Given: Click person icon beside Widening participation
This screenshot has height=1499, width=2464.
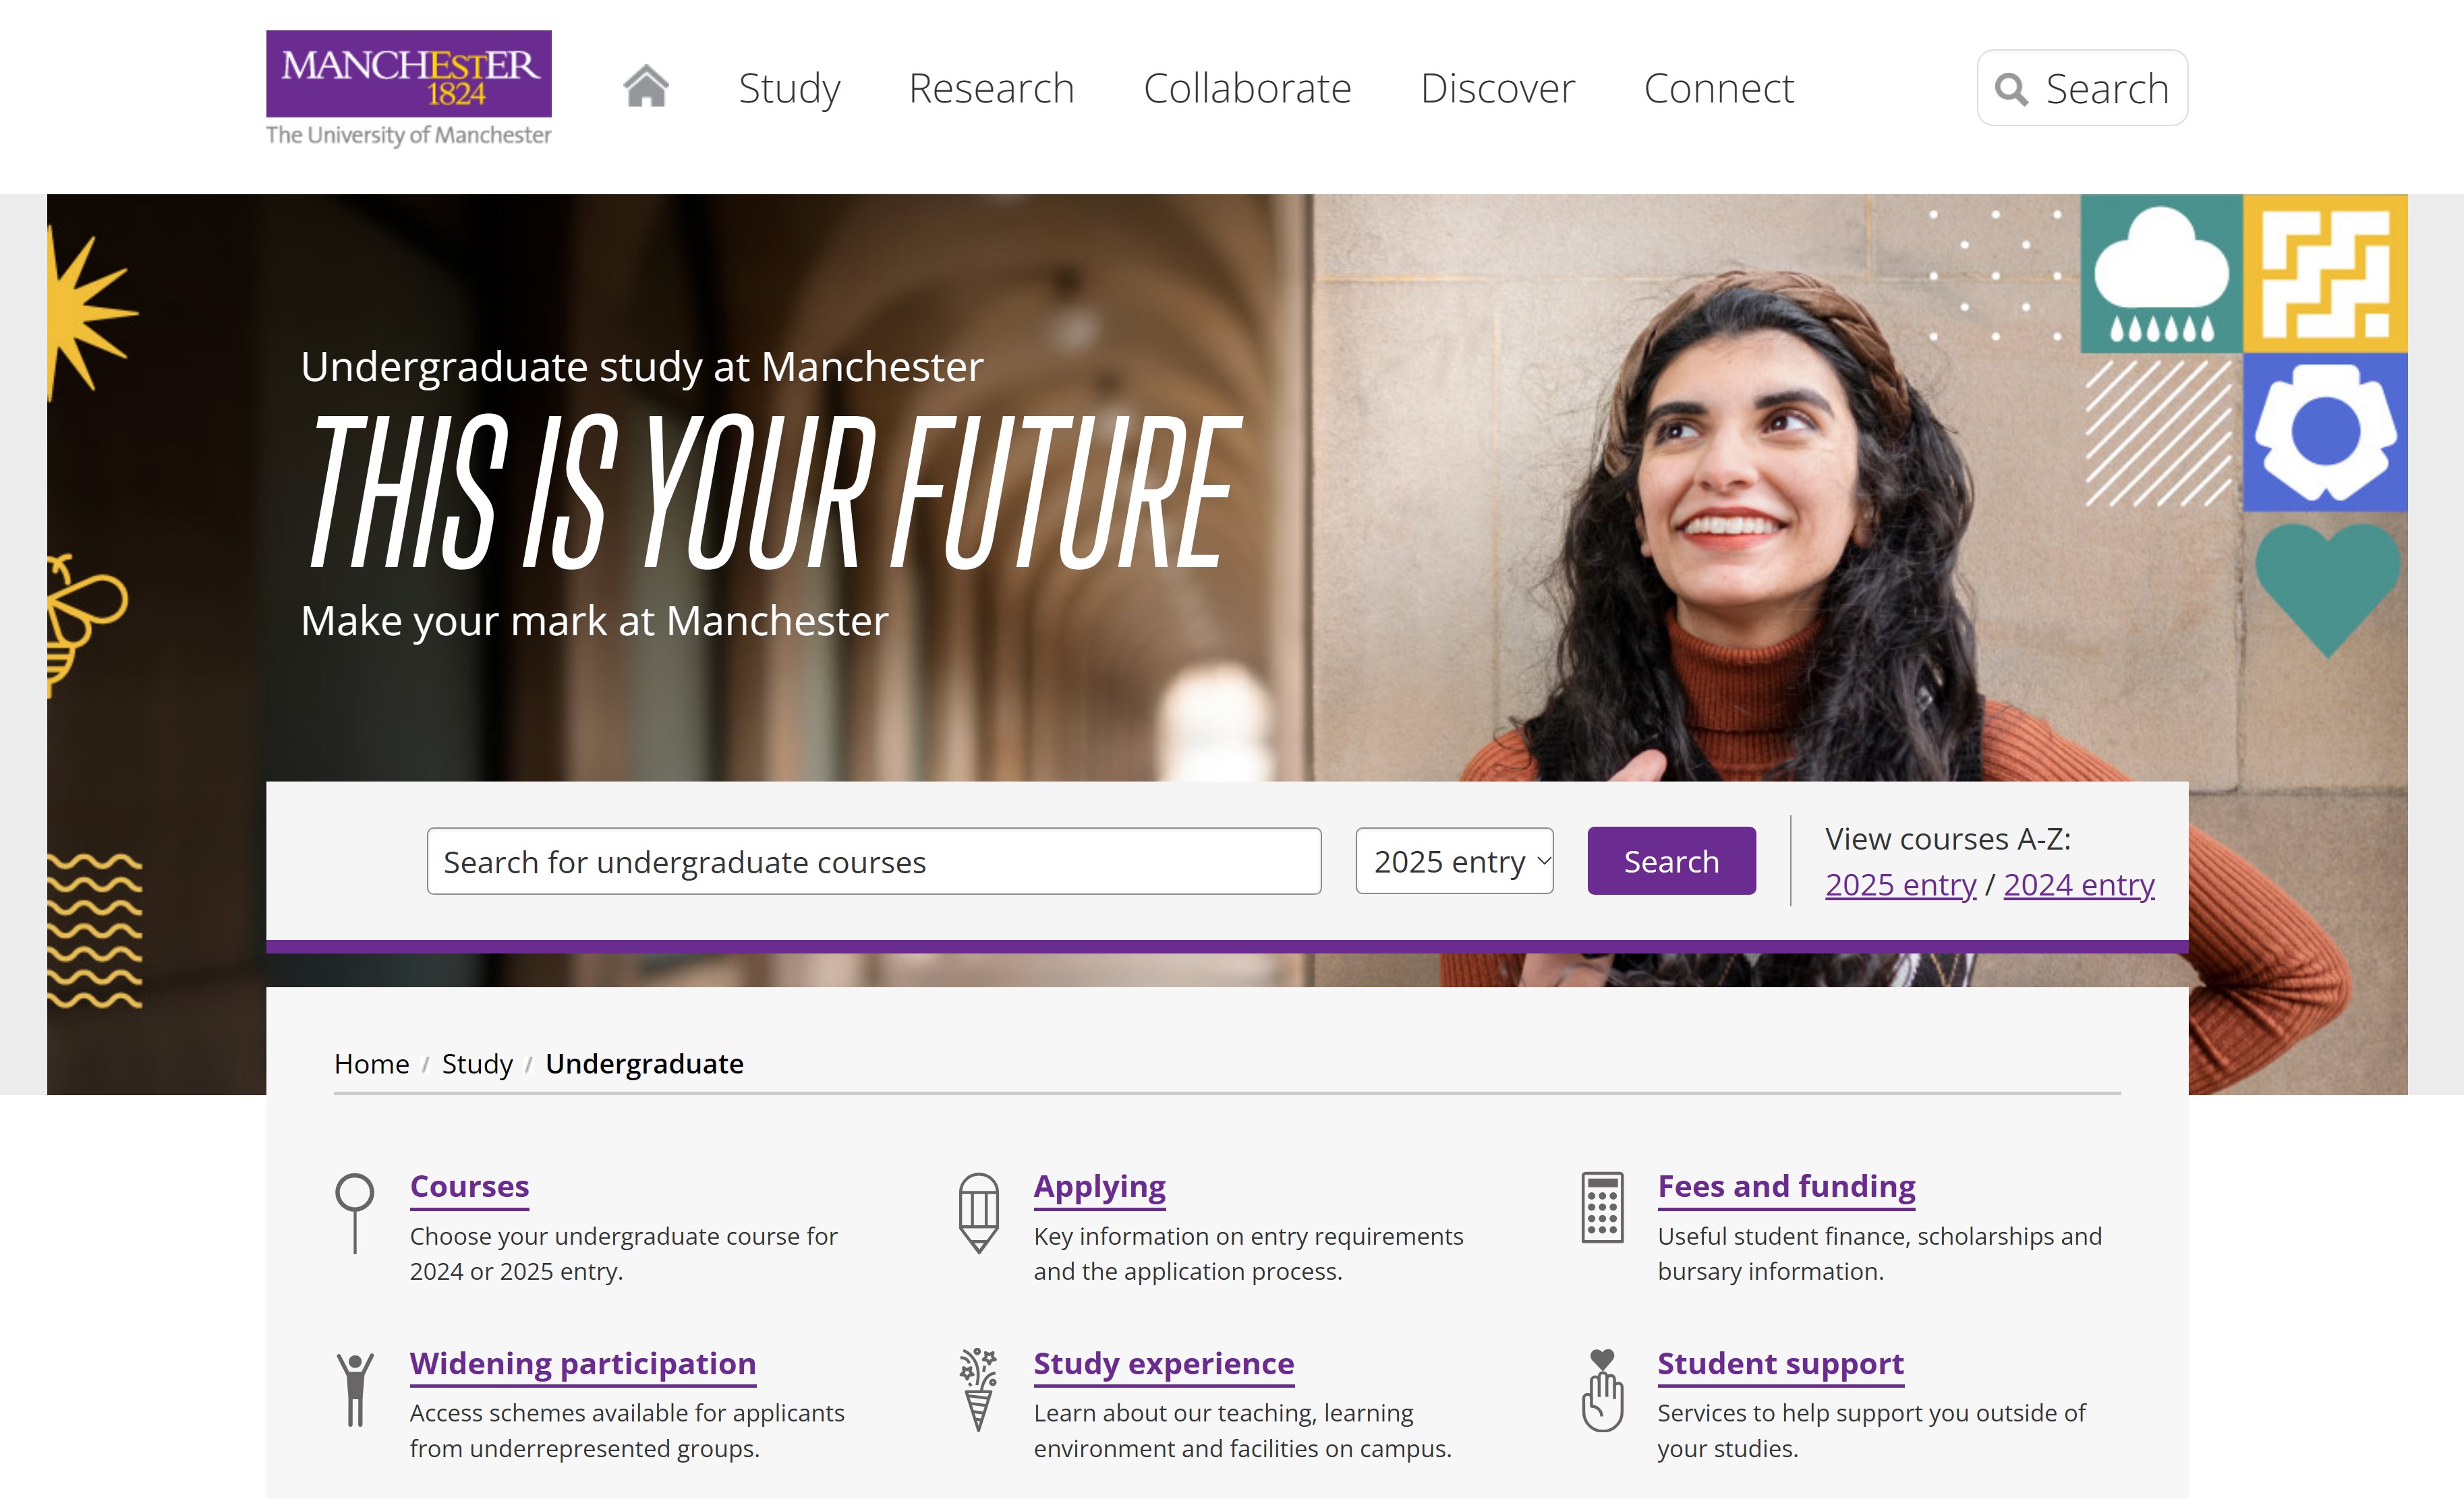Looking at the screenshot, I should [355, 1389].
